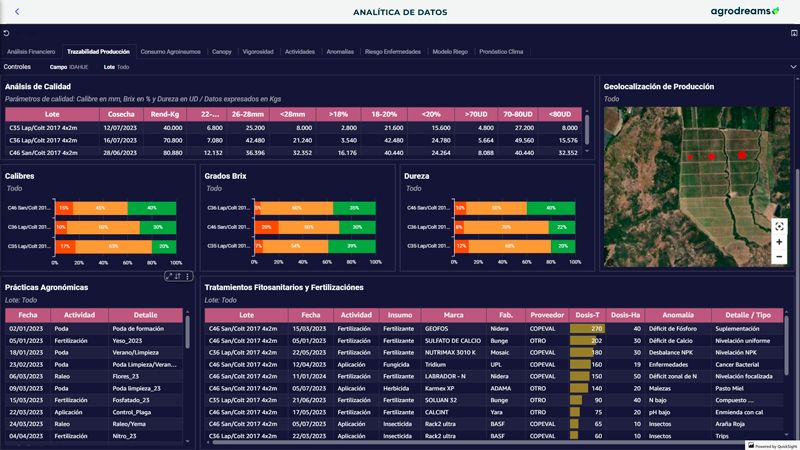
Task: Switch to the Análisis Financiero tab
Action: [31, 51]
